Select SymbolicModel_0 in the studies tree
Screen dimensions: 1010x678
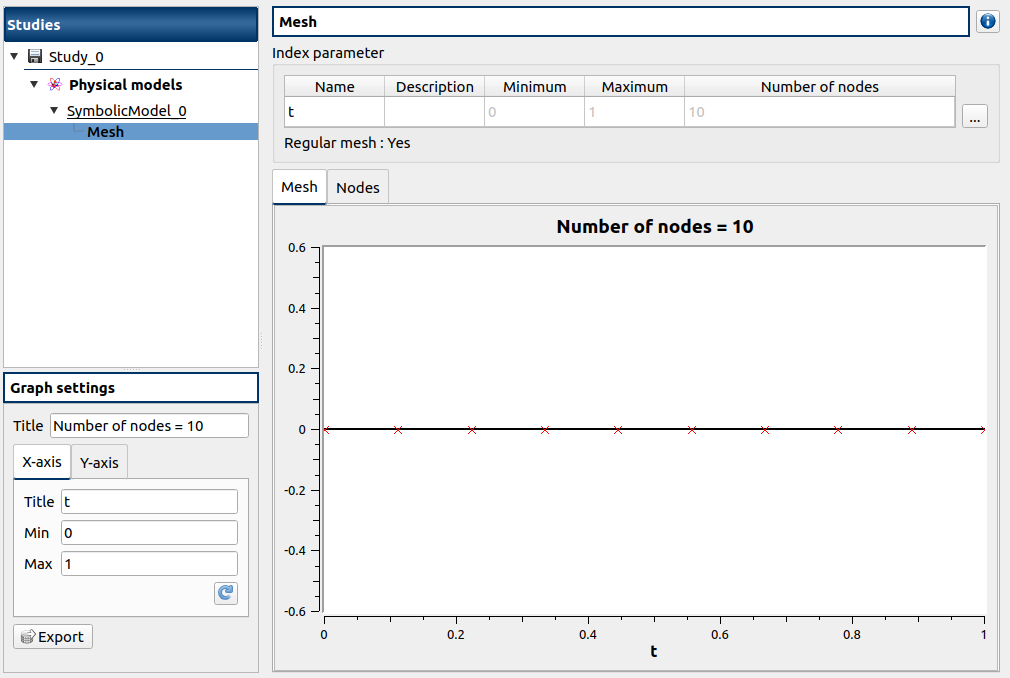click(x=126, y=111)
